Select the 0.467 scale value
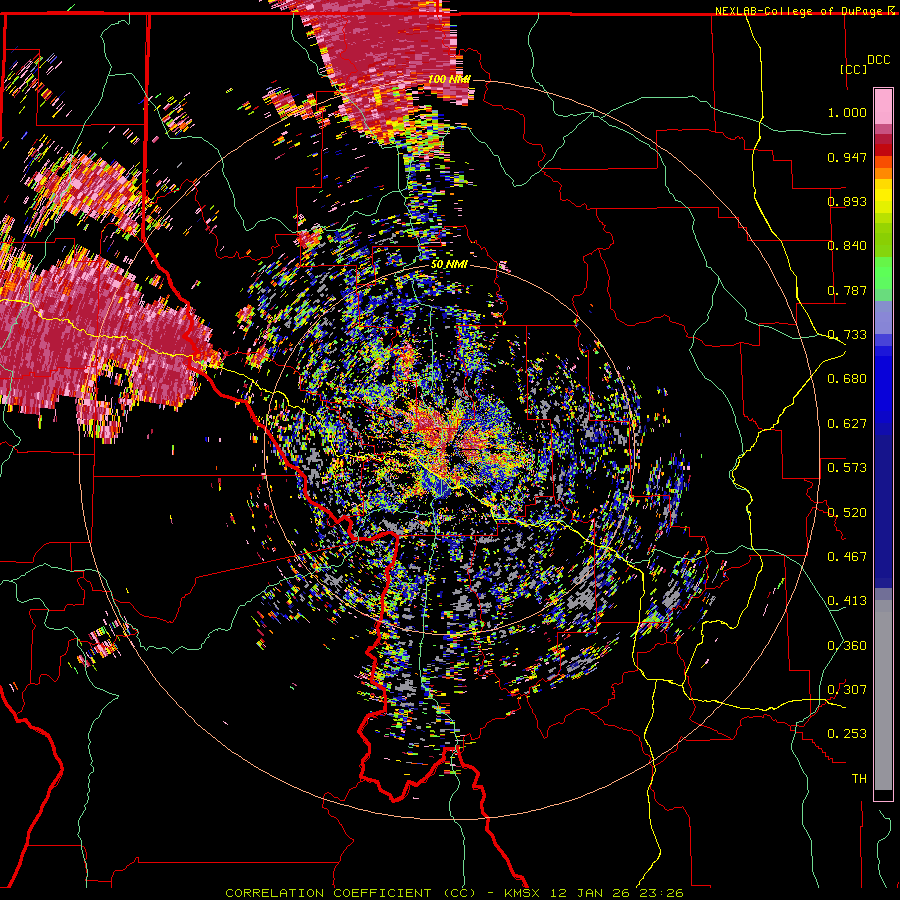The height and width of the screenshot is (900, 900). click(847, 557)
